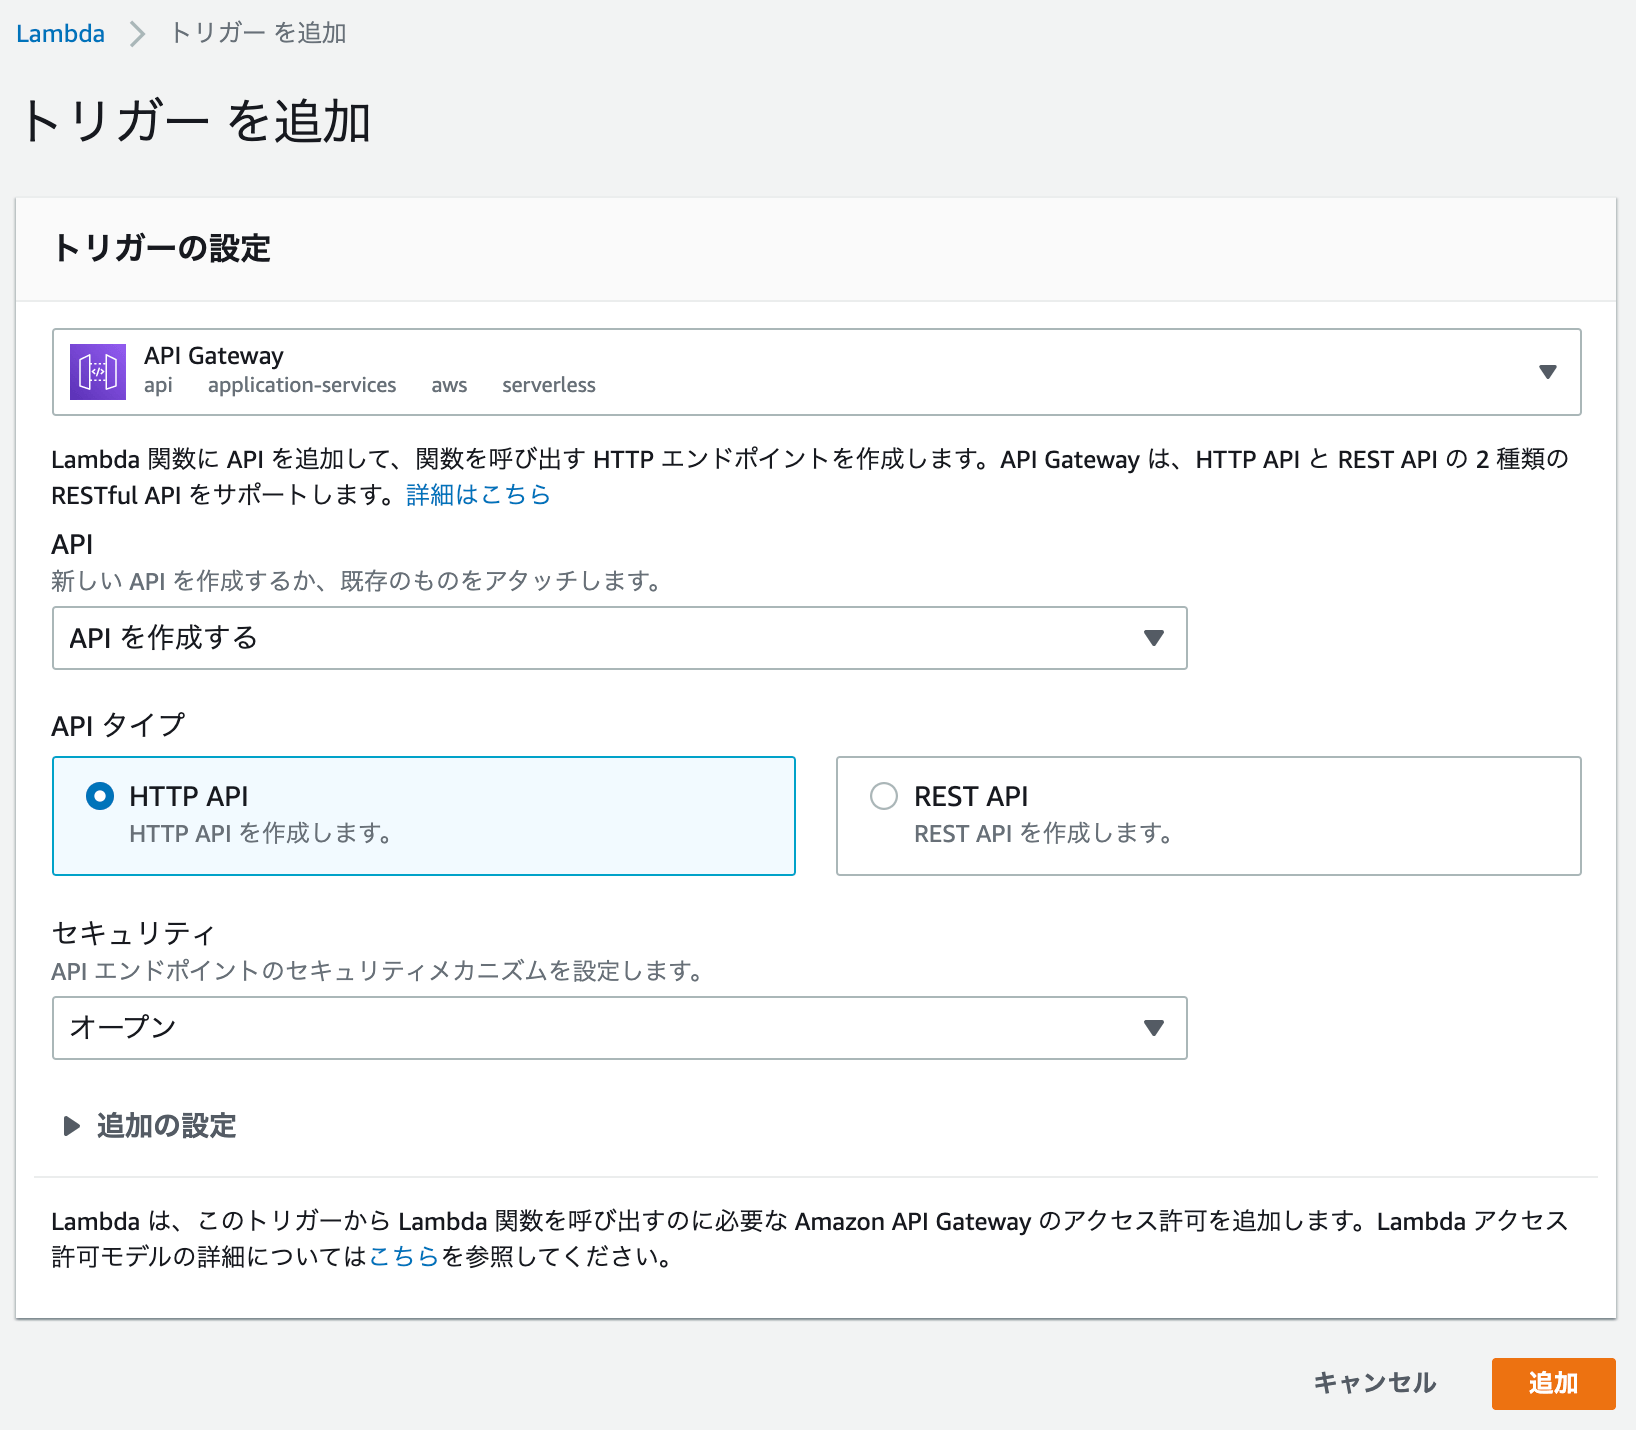Open the 詳細はこちら documentation link

click(x=478, y=495)
